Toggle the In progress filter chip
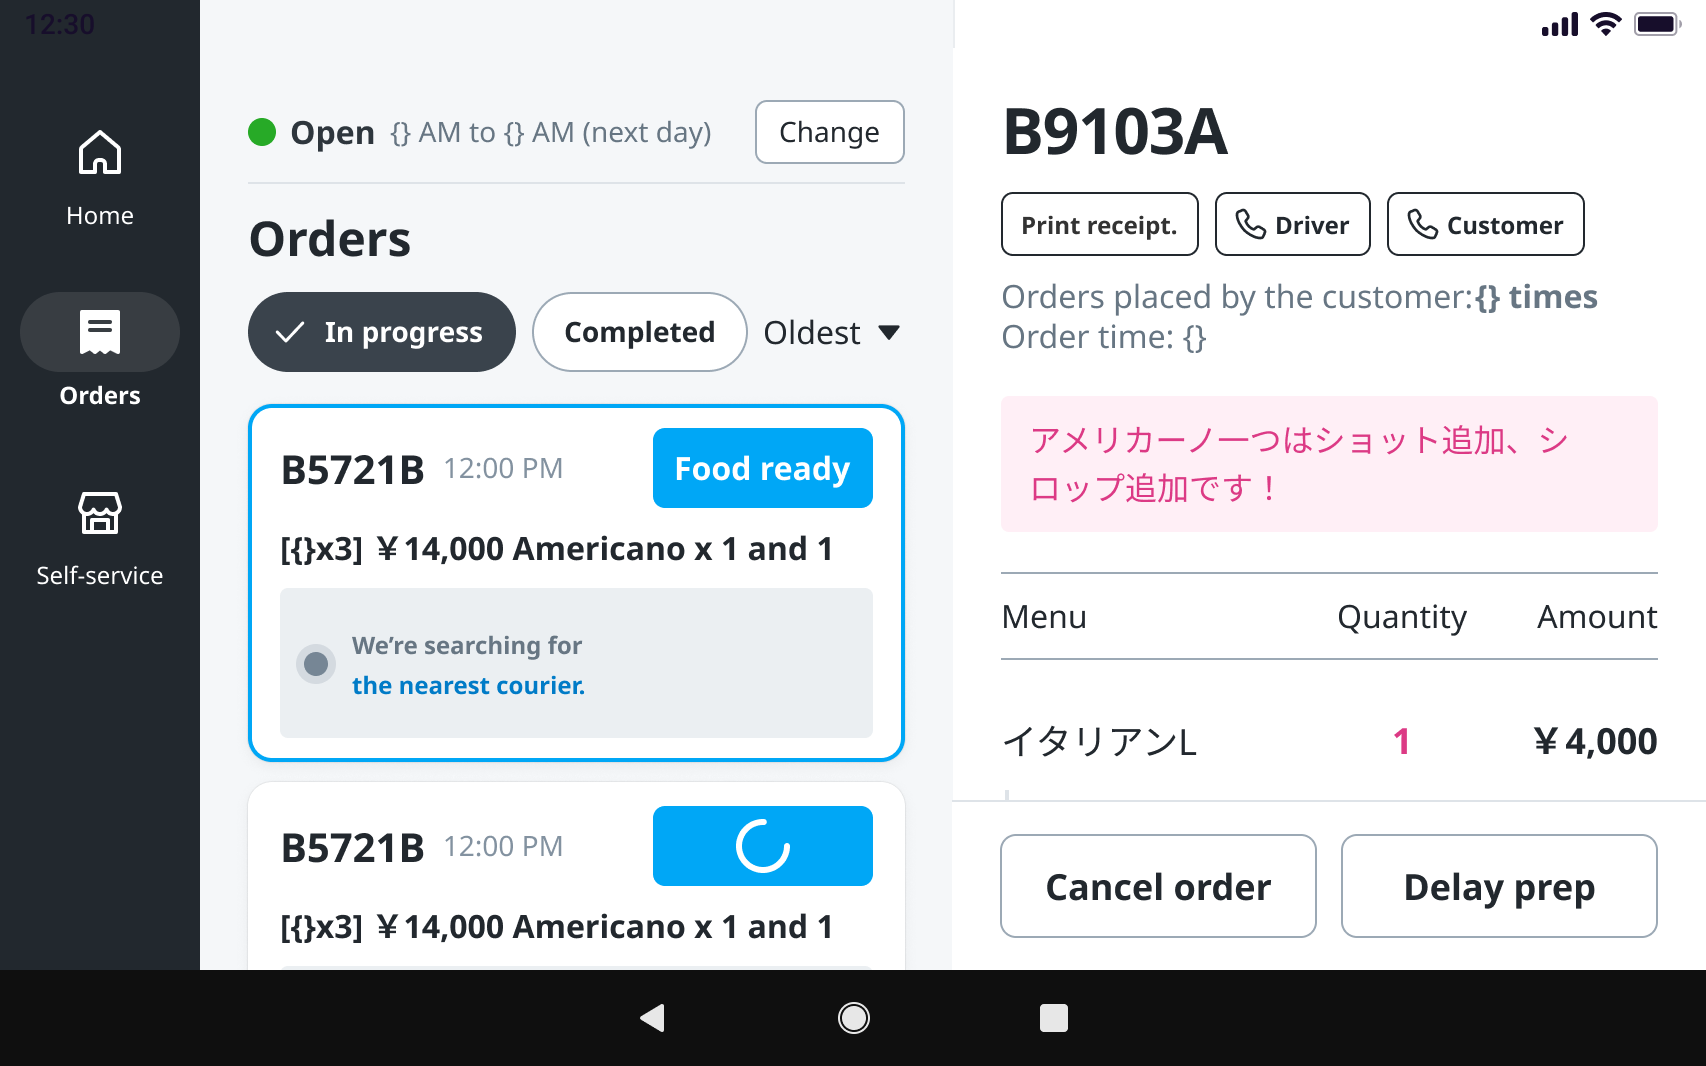This screenshot has width=1706, height=1066. point(382,332)
